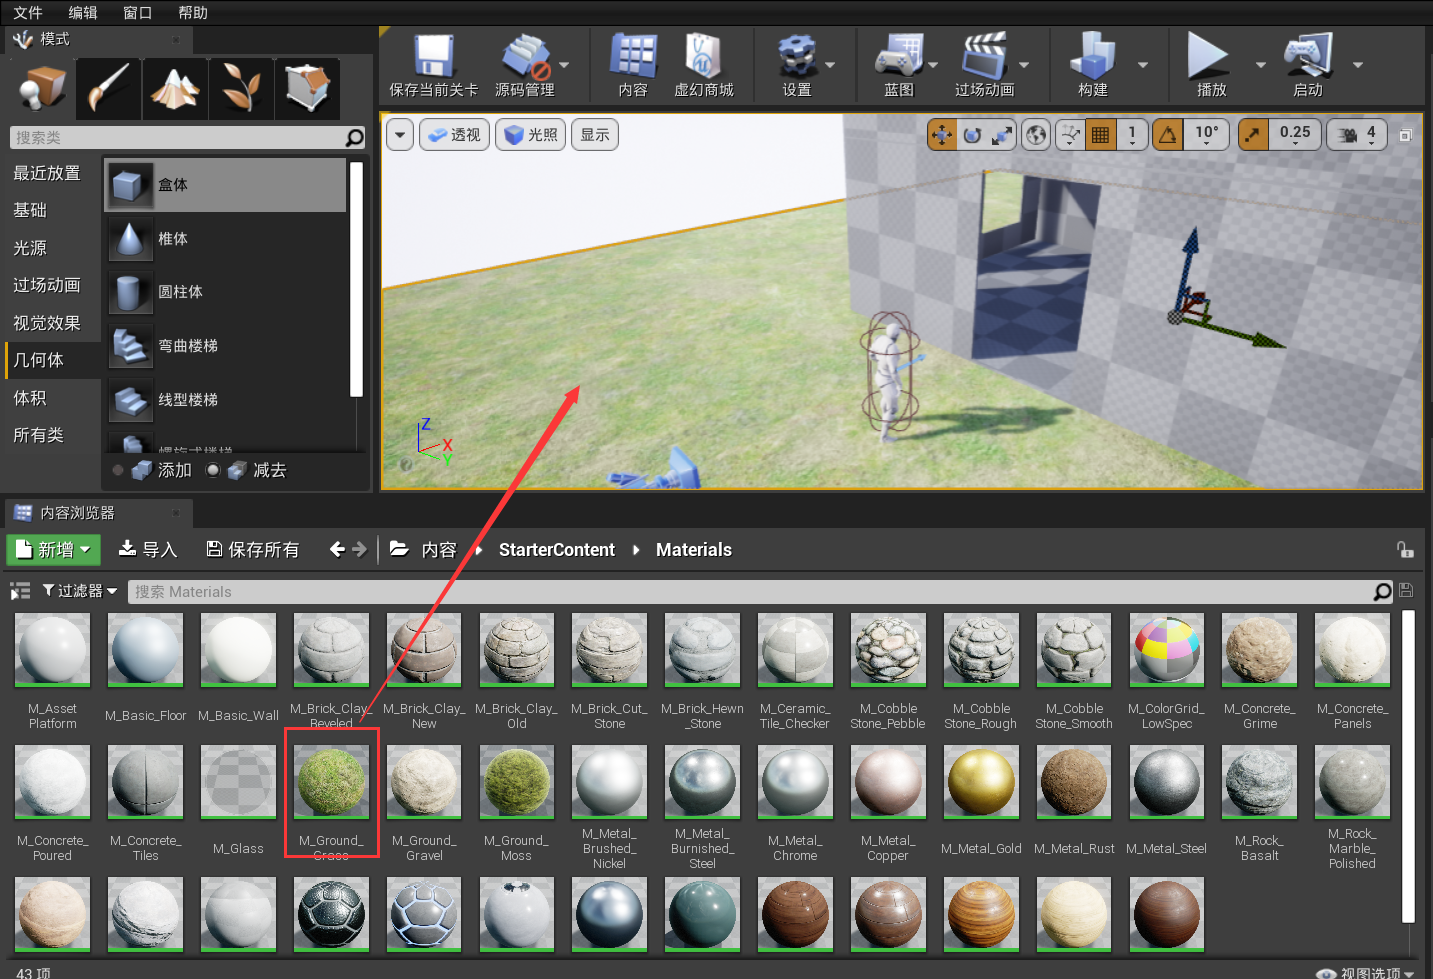1433x979 pixels.
Task: Open the Content toolbar icon
Action: pos(633,57)
